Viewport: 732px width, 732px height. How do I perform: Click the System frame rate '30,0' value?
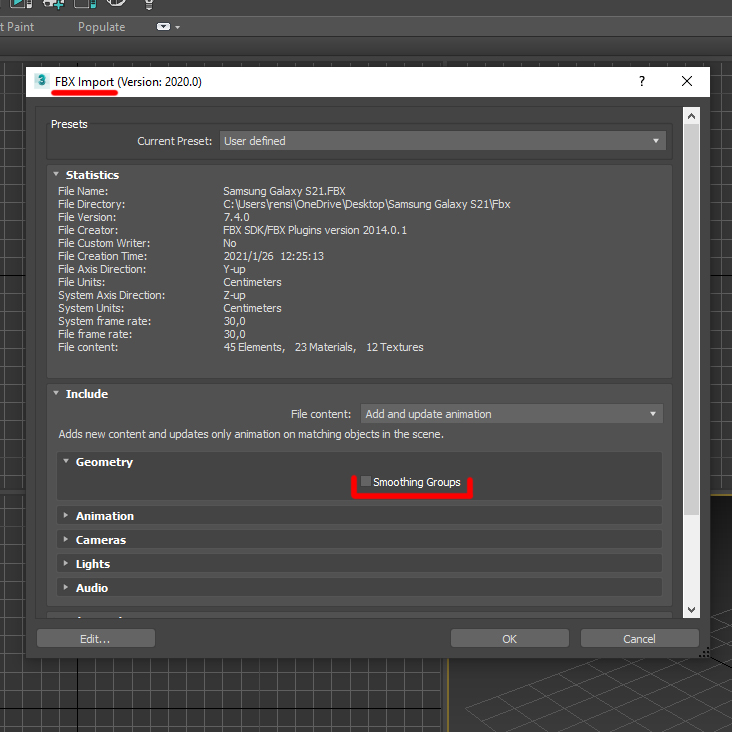[x=234, y=321]
